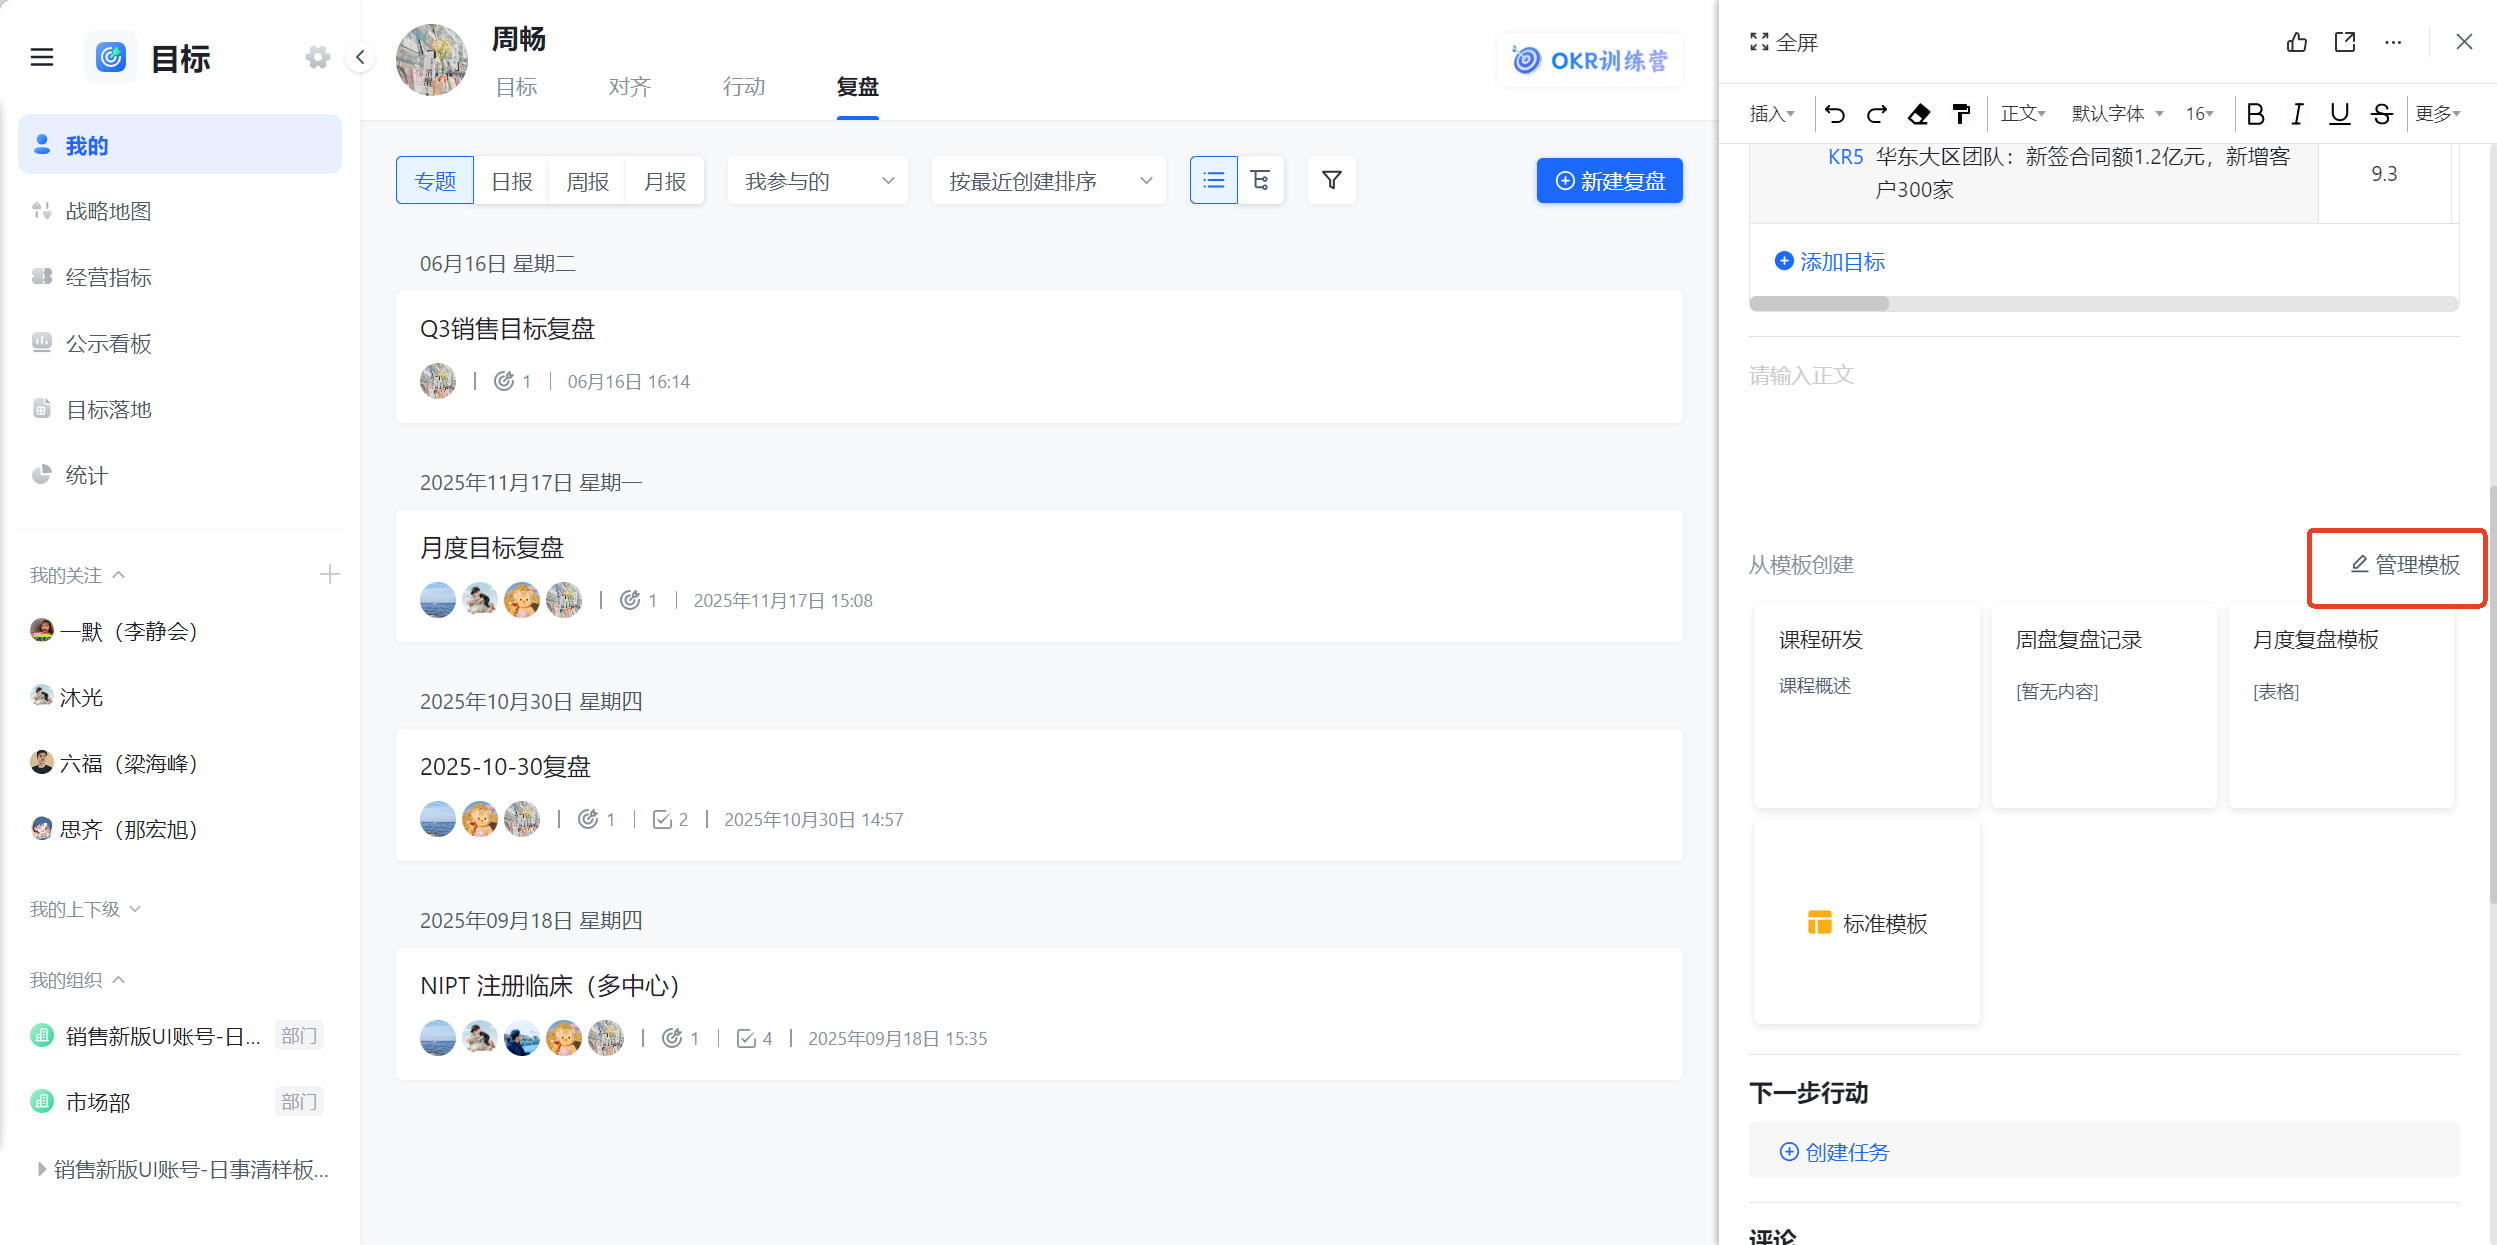The width and height of the screenshot is (2497, 1245).
Task: Select the 月报 review type tab
Action: click(x=664, y=181)
